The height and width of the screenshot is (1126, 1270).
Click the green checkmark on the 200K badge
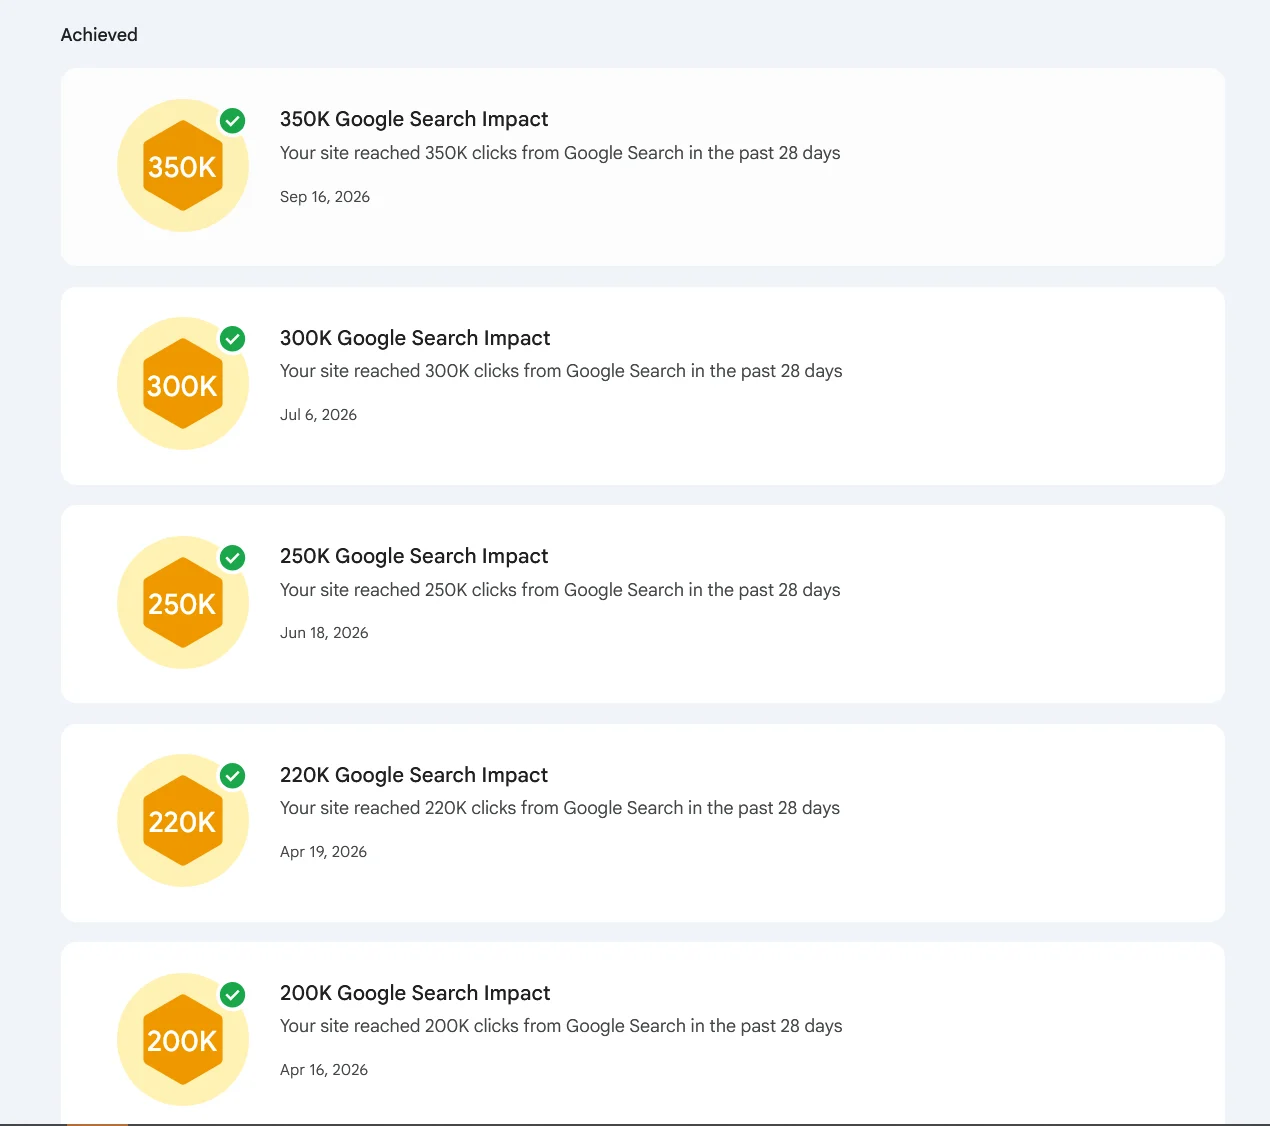tap(233, 995)
